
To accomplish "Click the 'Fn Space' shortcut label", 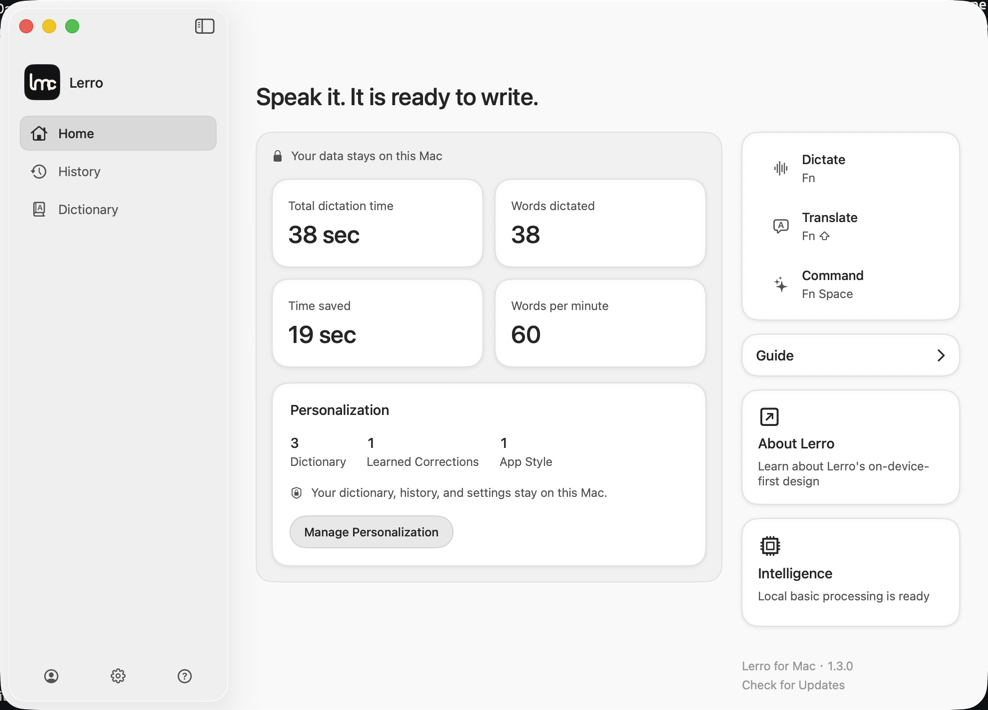I will (827, 294).
